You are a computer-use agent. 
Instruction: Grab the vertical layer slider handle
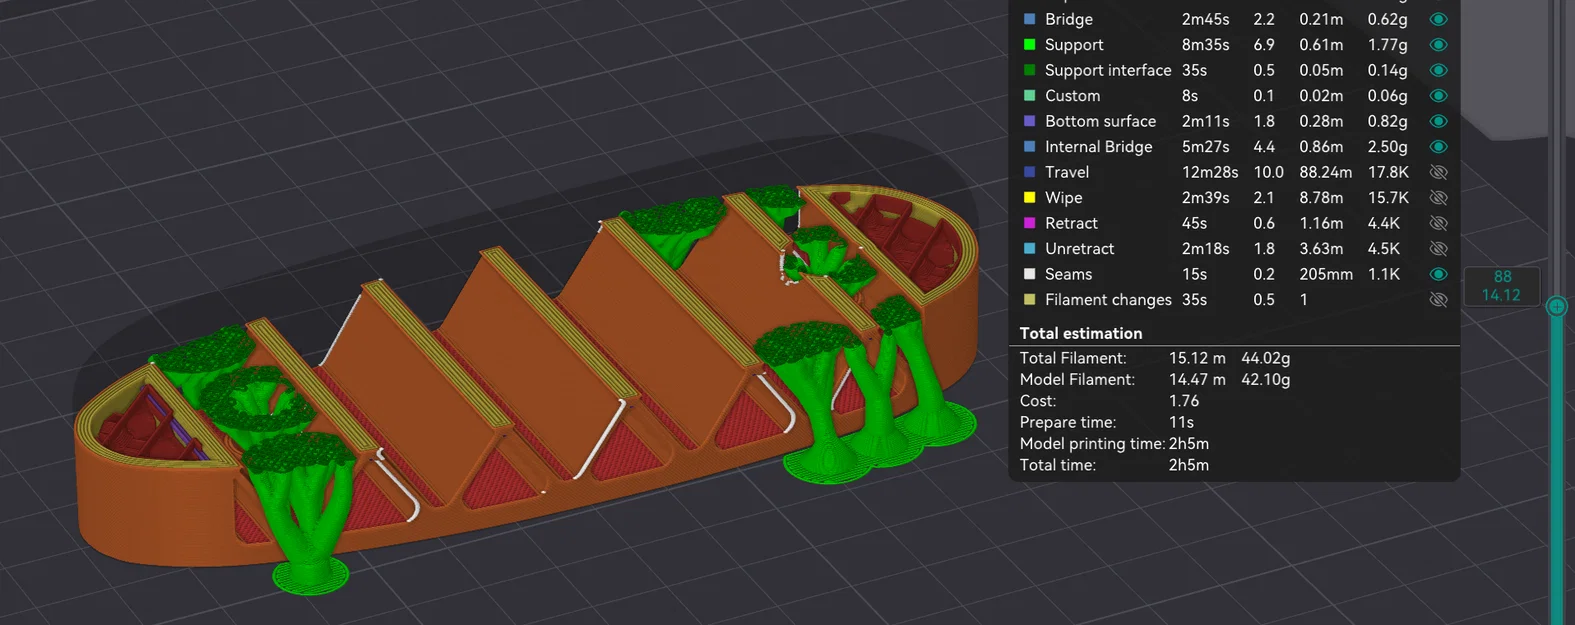point(1556,307)
